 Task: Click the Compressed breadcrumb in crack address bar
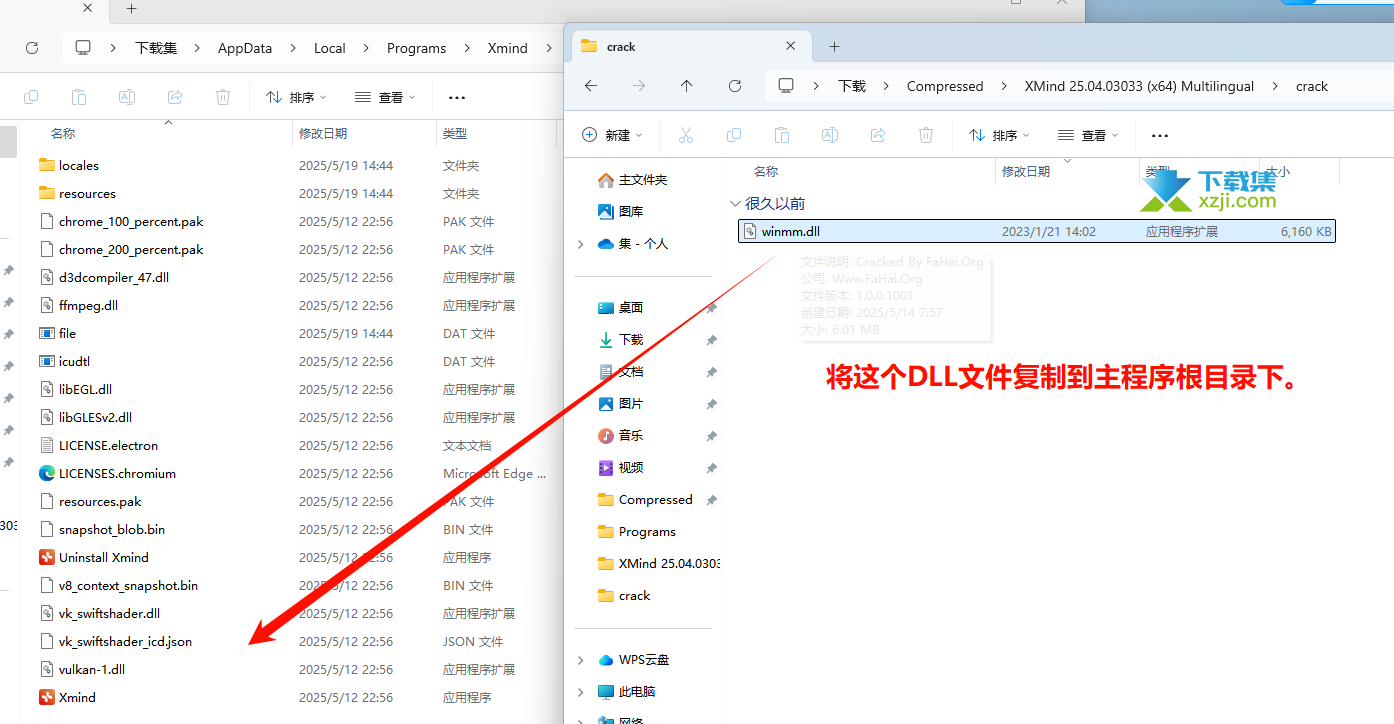(945, 86)
